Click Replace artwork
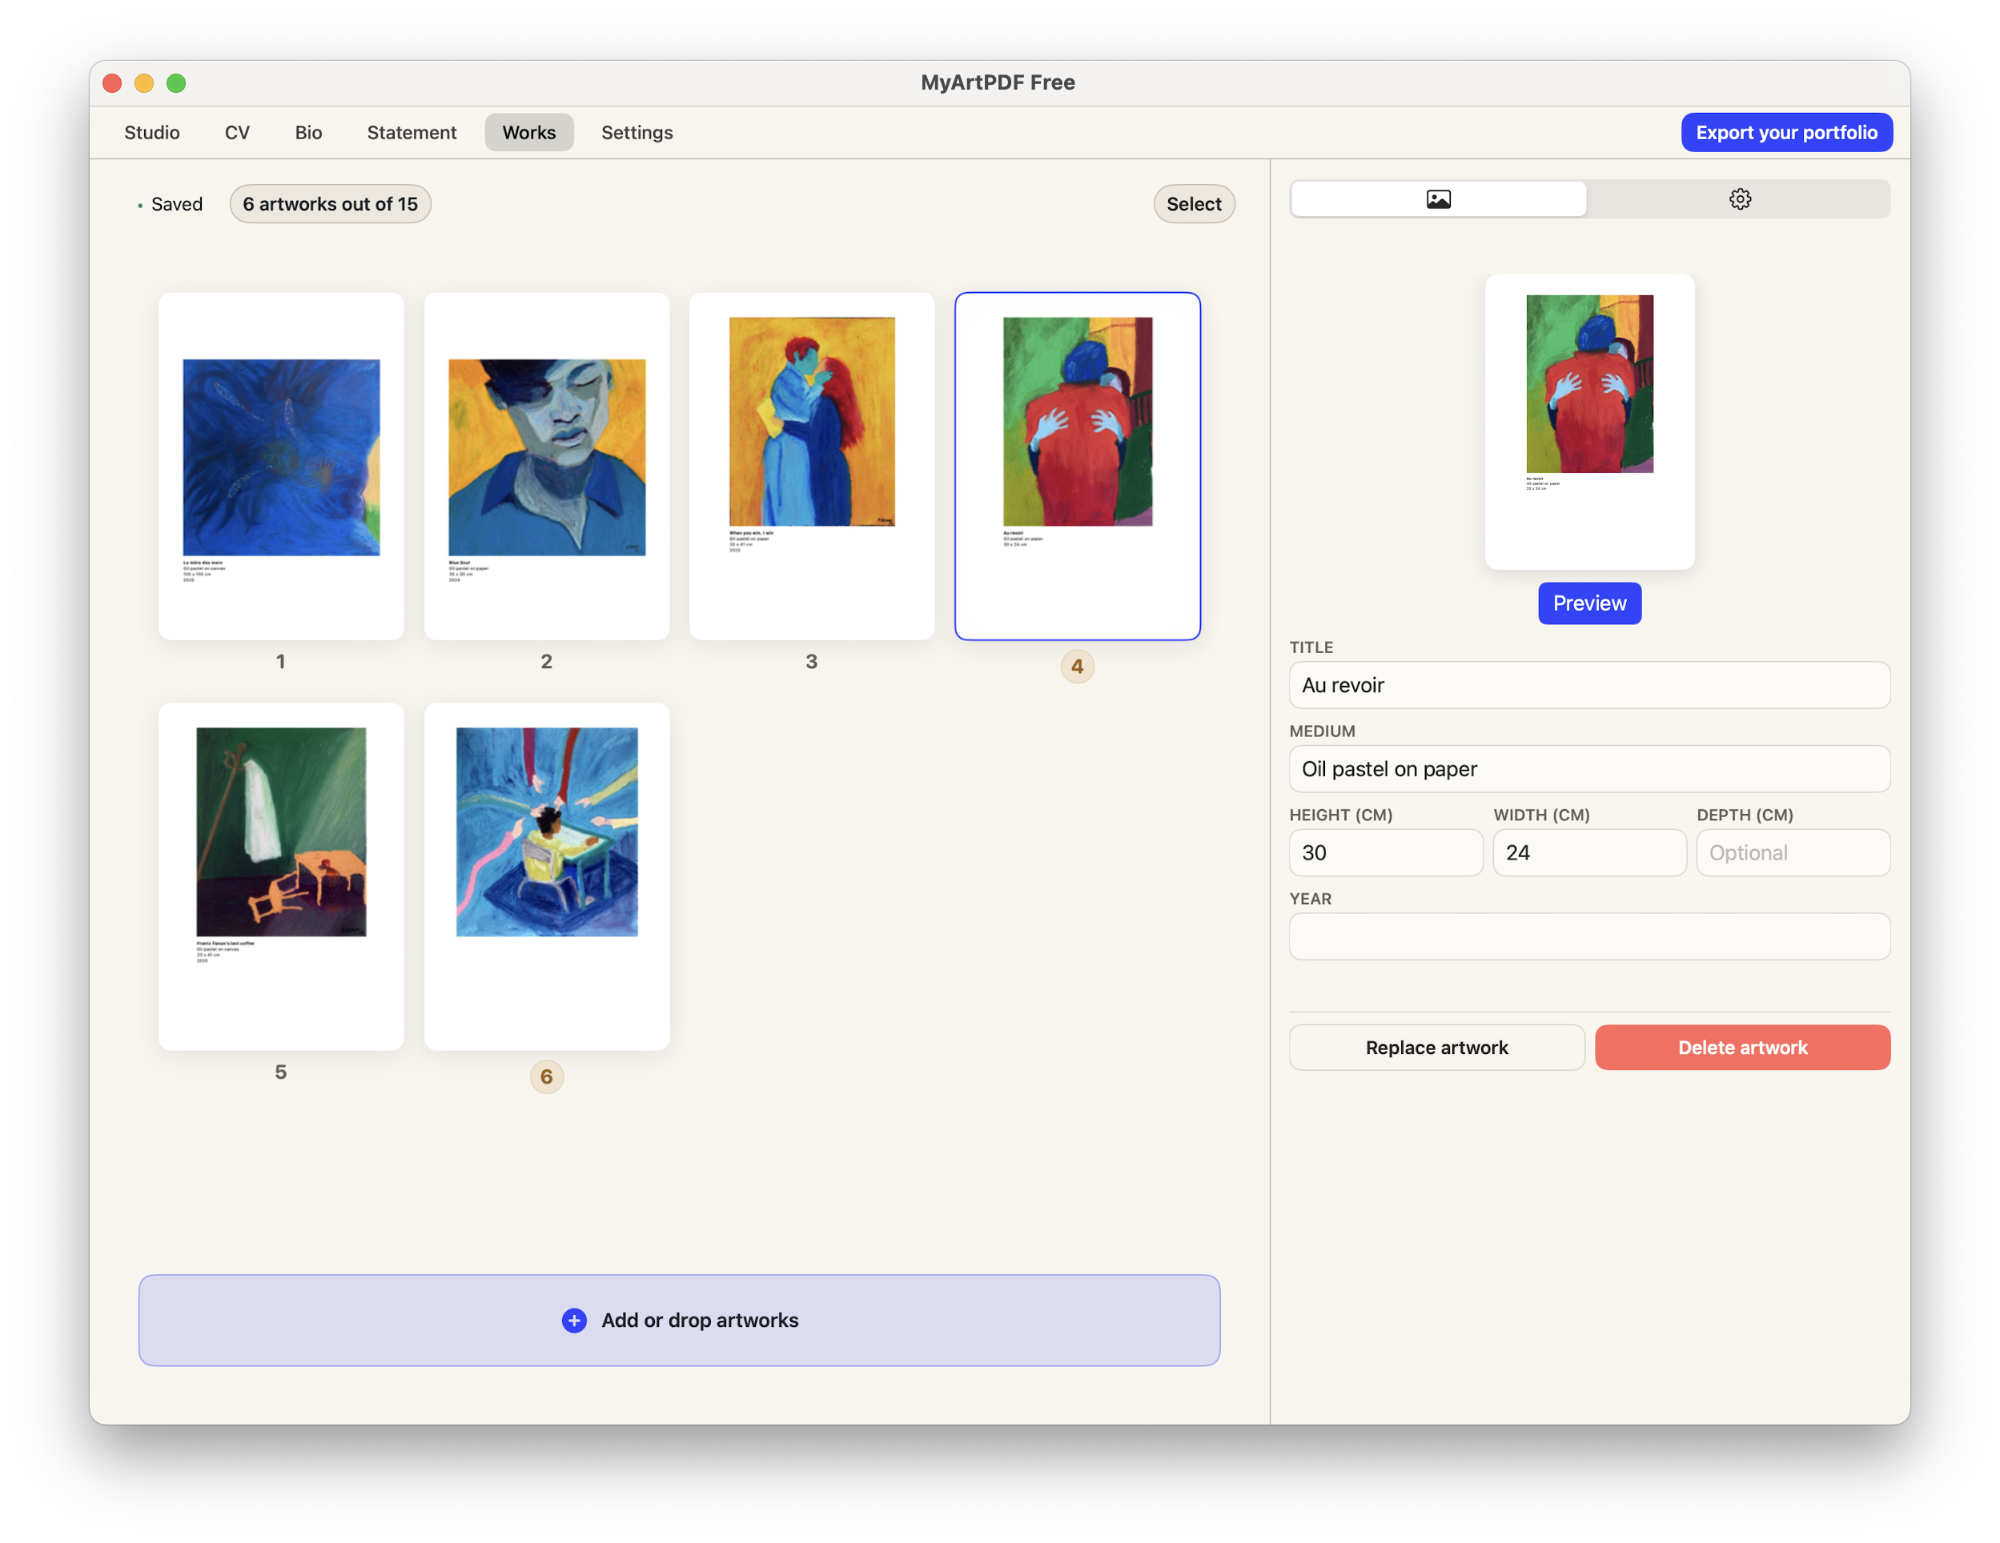This screenshot has width=2000, height=1543. [x=1436, y=1047]
